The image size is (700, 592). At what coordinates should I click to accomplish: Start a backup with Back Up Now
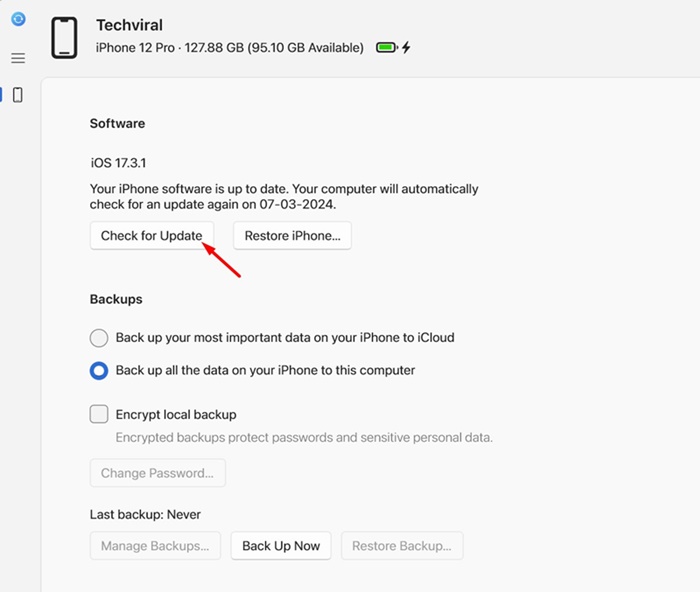pos(281,546)
